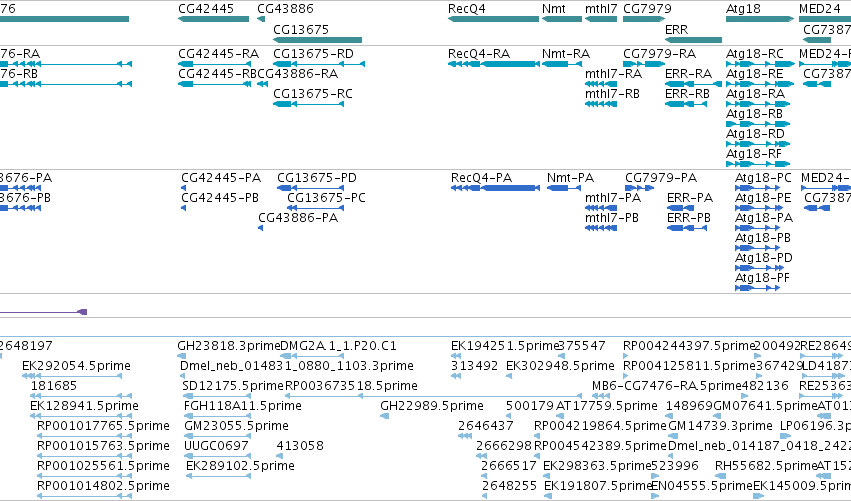Viewport: 851px width, 501px height.
Task: Select the ERR-RA transcript label
Action: click(x=688, y=74)
